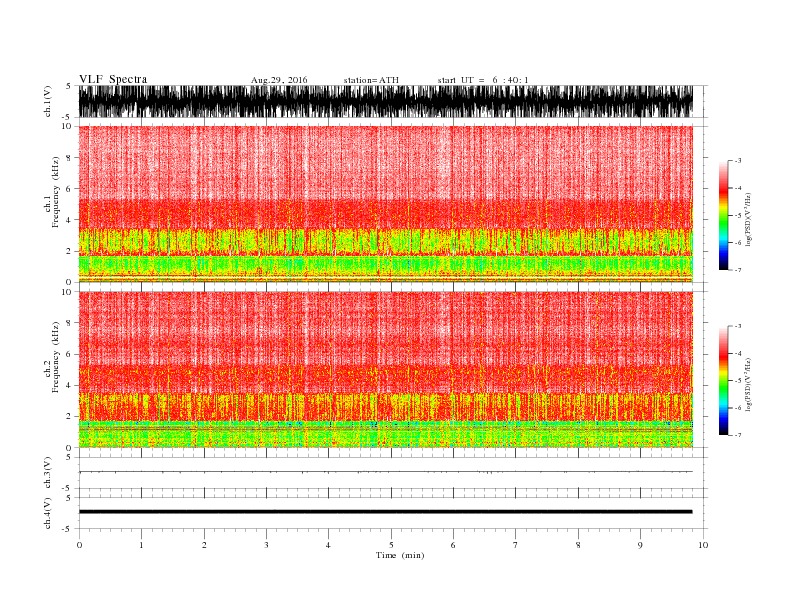
Task: Click time axis tick label '5'
Action: tap(391, 545)
